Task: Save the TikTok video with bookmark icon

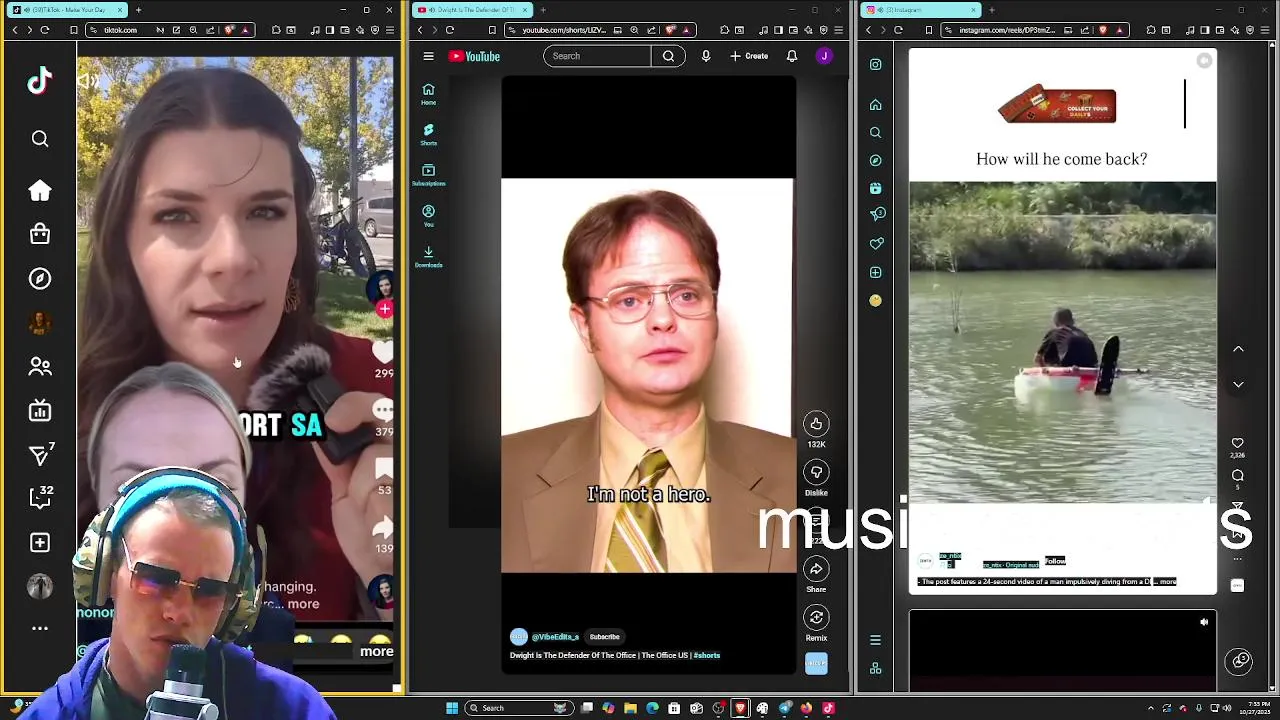Action: coord(383,469)
